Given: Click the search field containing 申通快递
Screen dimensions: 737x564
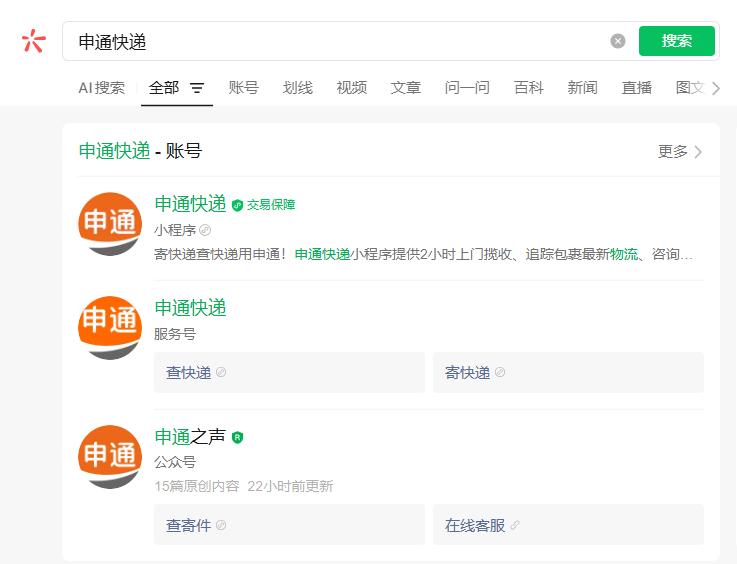Looking at the screenshot, I should tap(340, 41).
